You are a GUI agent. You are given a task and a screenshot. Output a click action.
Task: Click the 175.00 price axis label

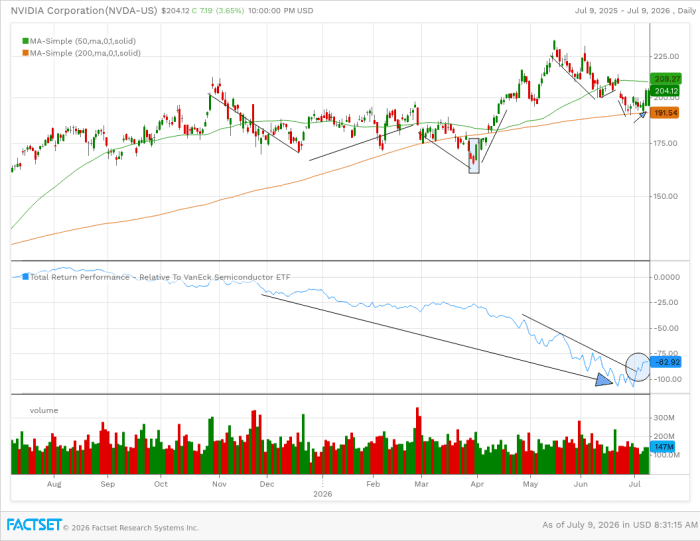pyautogui.click(x=665, y=143)
